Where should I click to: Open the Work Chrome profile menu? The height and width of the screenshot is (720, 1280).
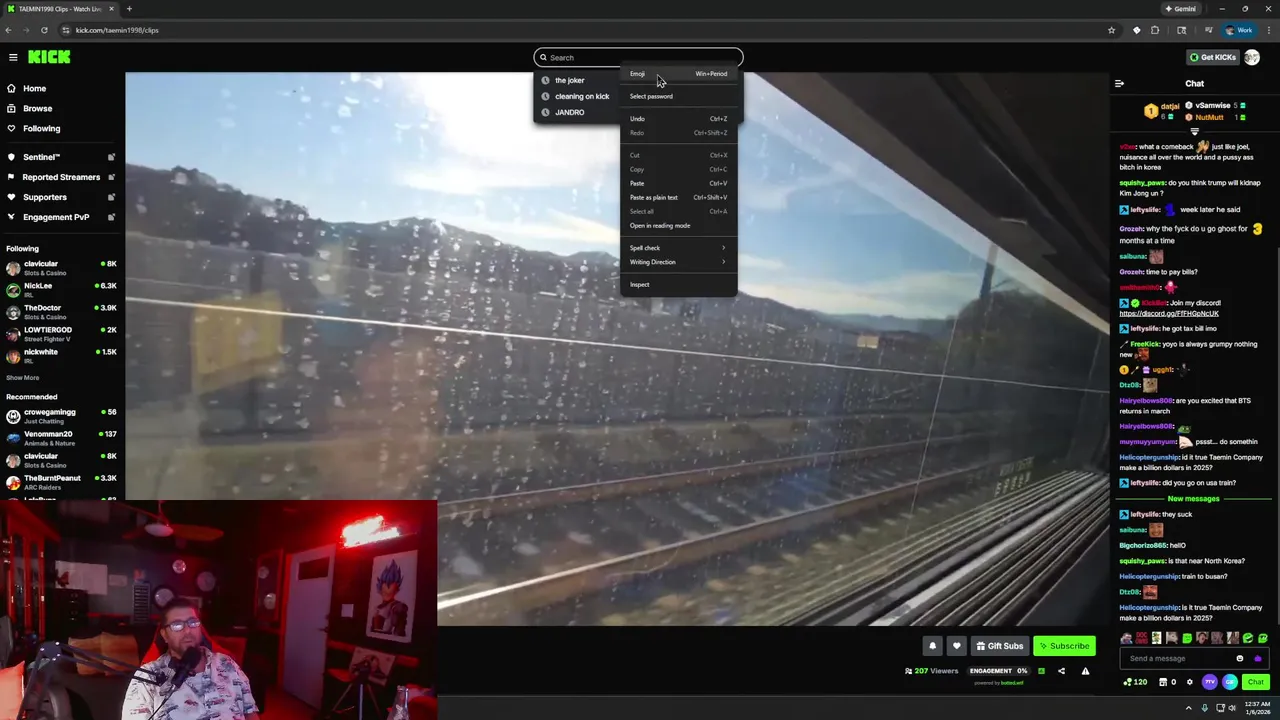click(1239, 30)
